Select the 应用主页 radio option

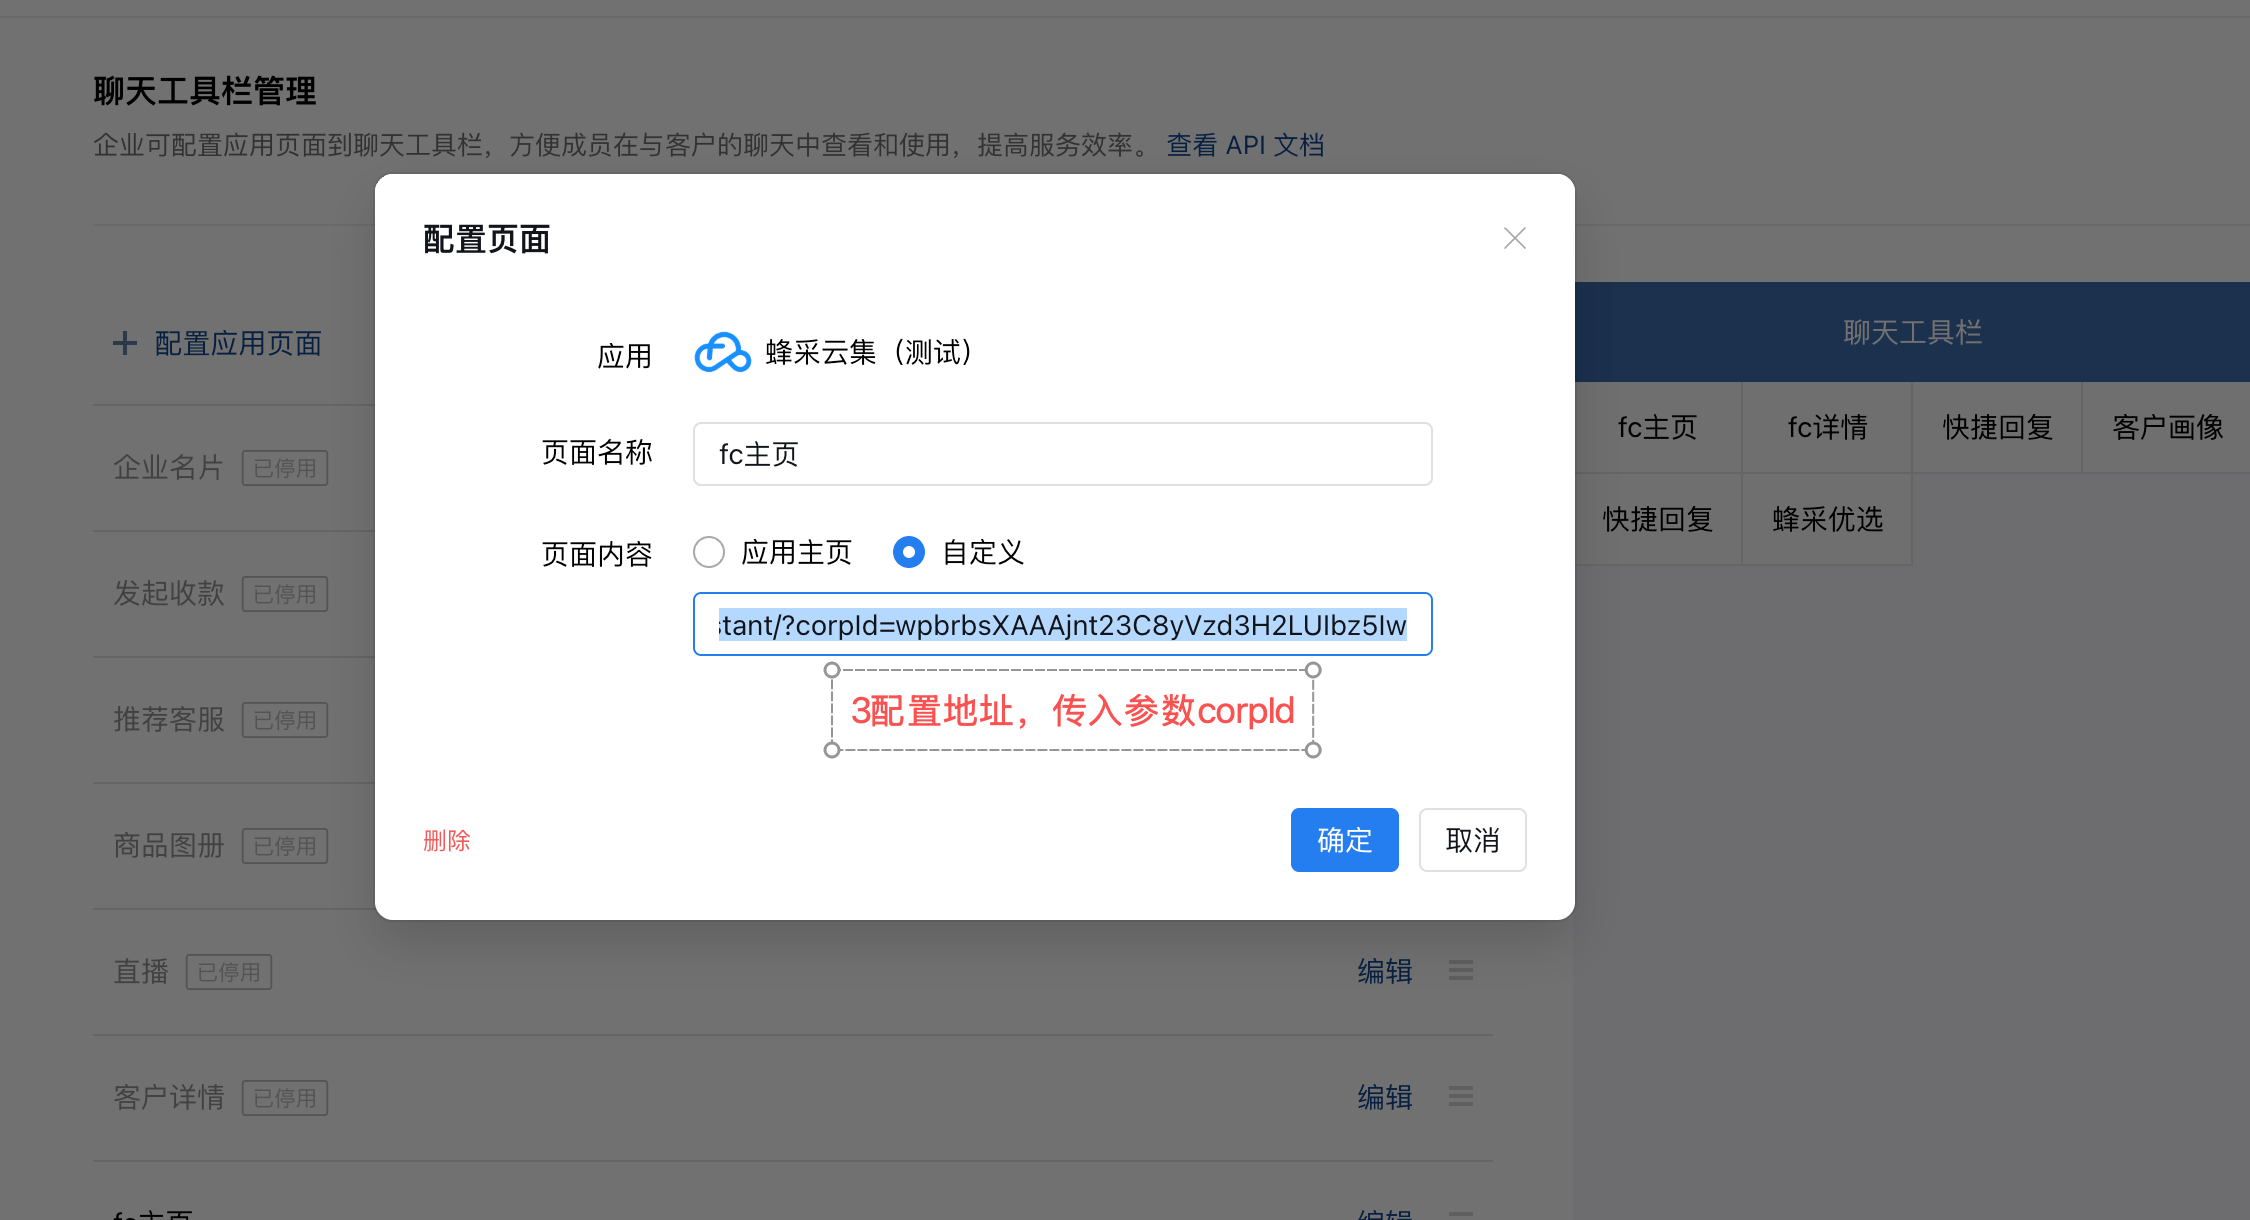[709, 552]
